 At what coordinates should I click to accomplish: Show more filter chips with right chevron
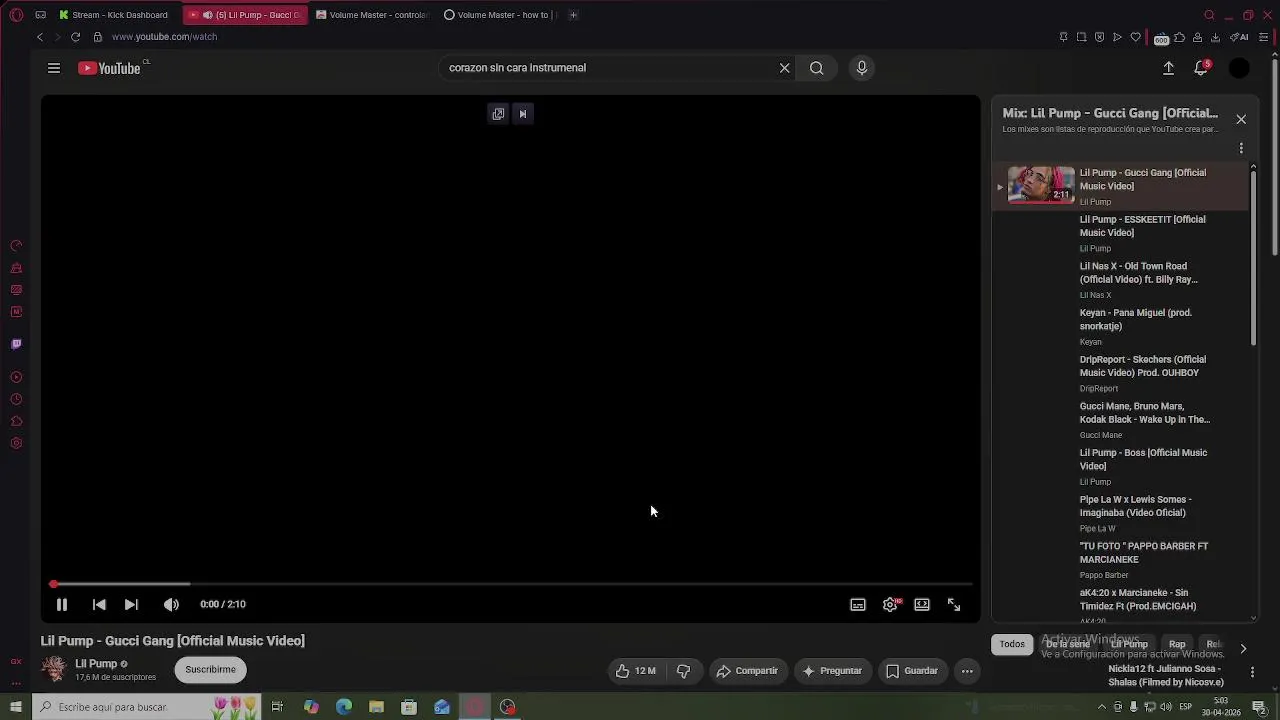(x=1243, y=648)
